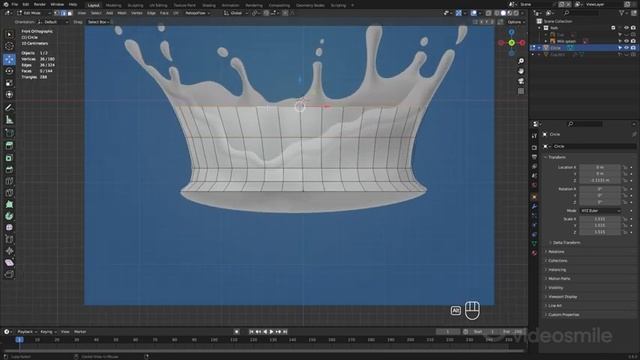Switch to Edge select mode
This screenshot has width=640, height=360.
[x=64, y=13]
